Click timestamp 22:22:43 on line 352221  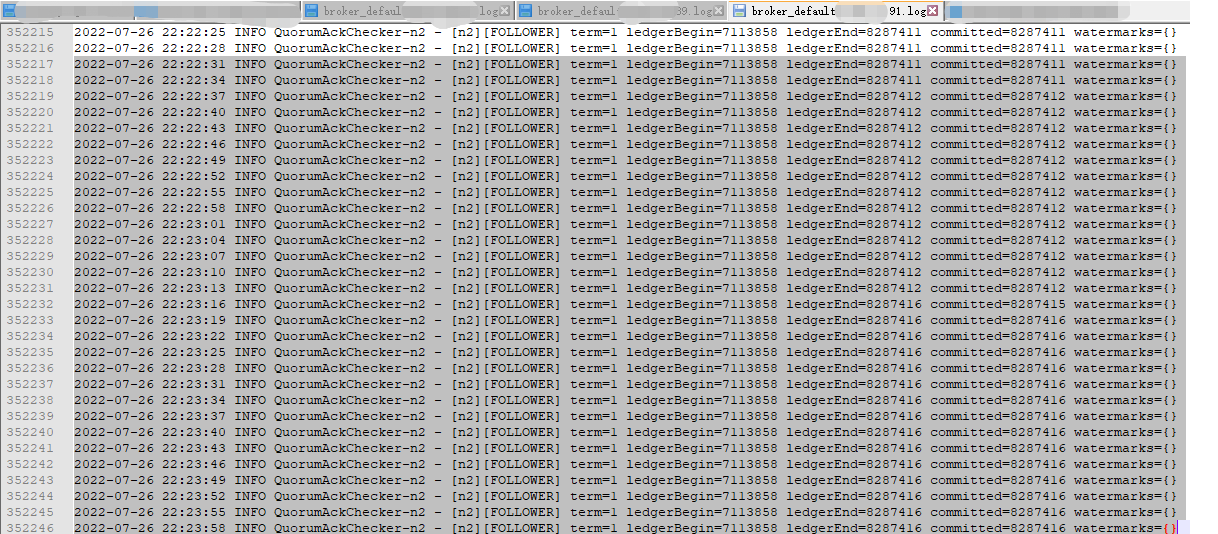click(194, 128)
